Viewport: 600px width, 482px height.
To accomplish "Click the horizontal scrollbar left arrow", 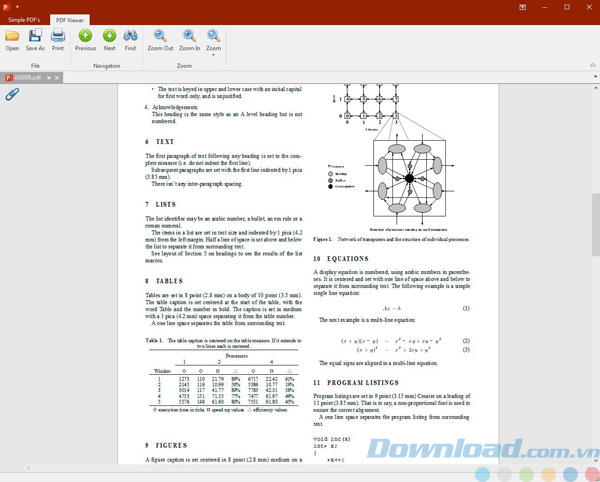I will (28, 468).
